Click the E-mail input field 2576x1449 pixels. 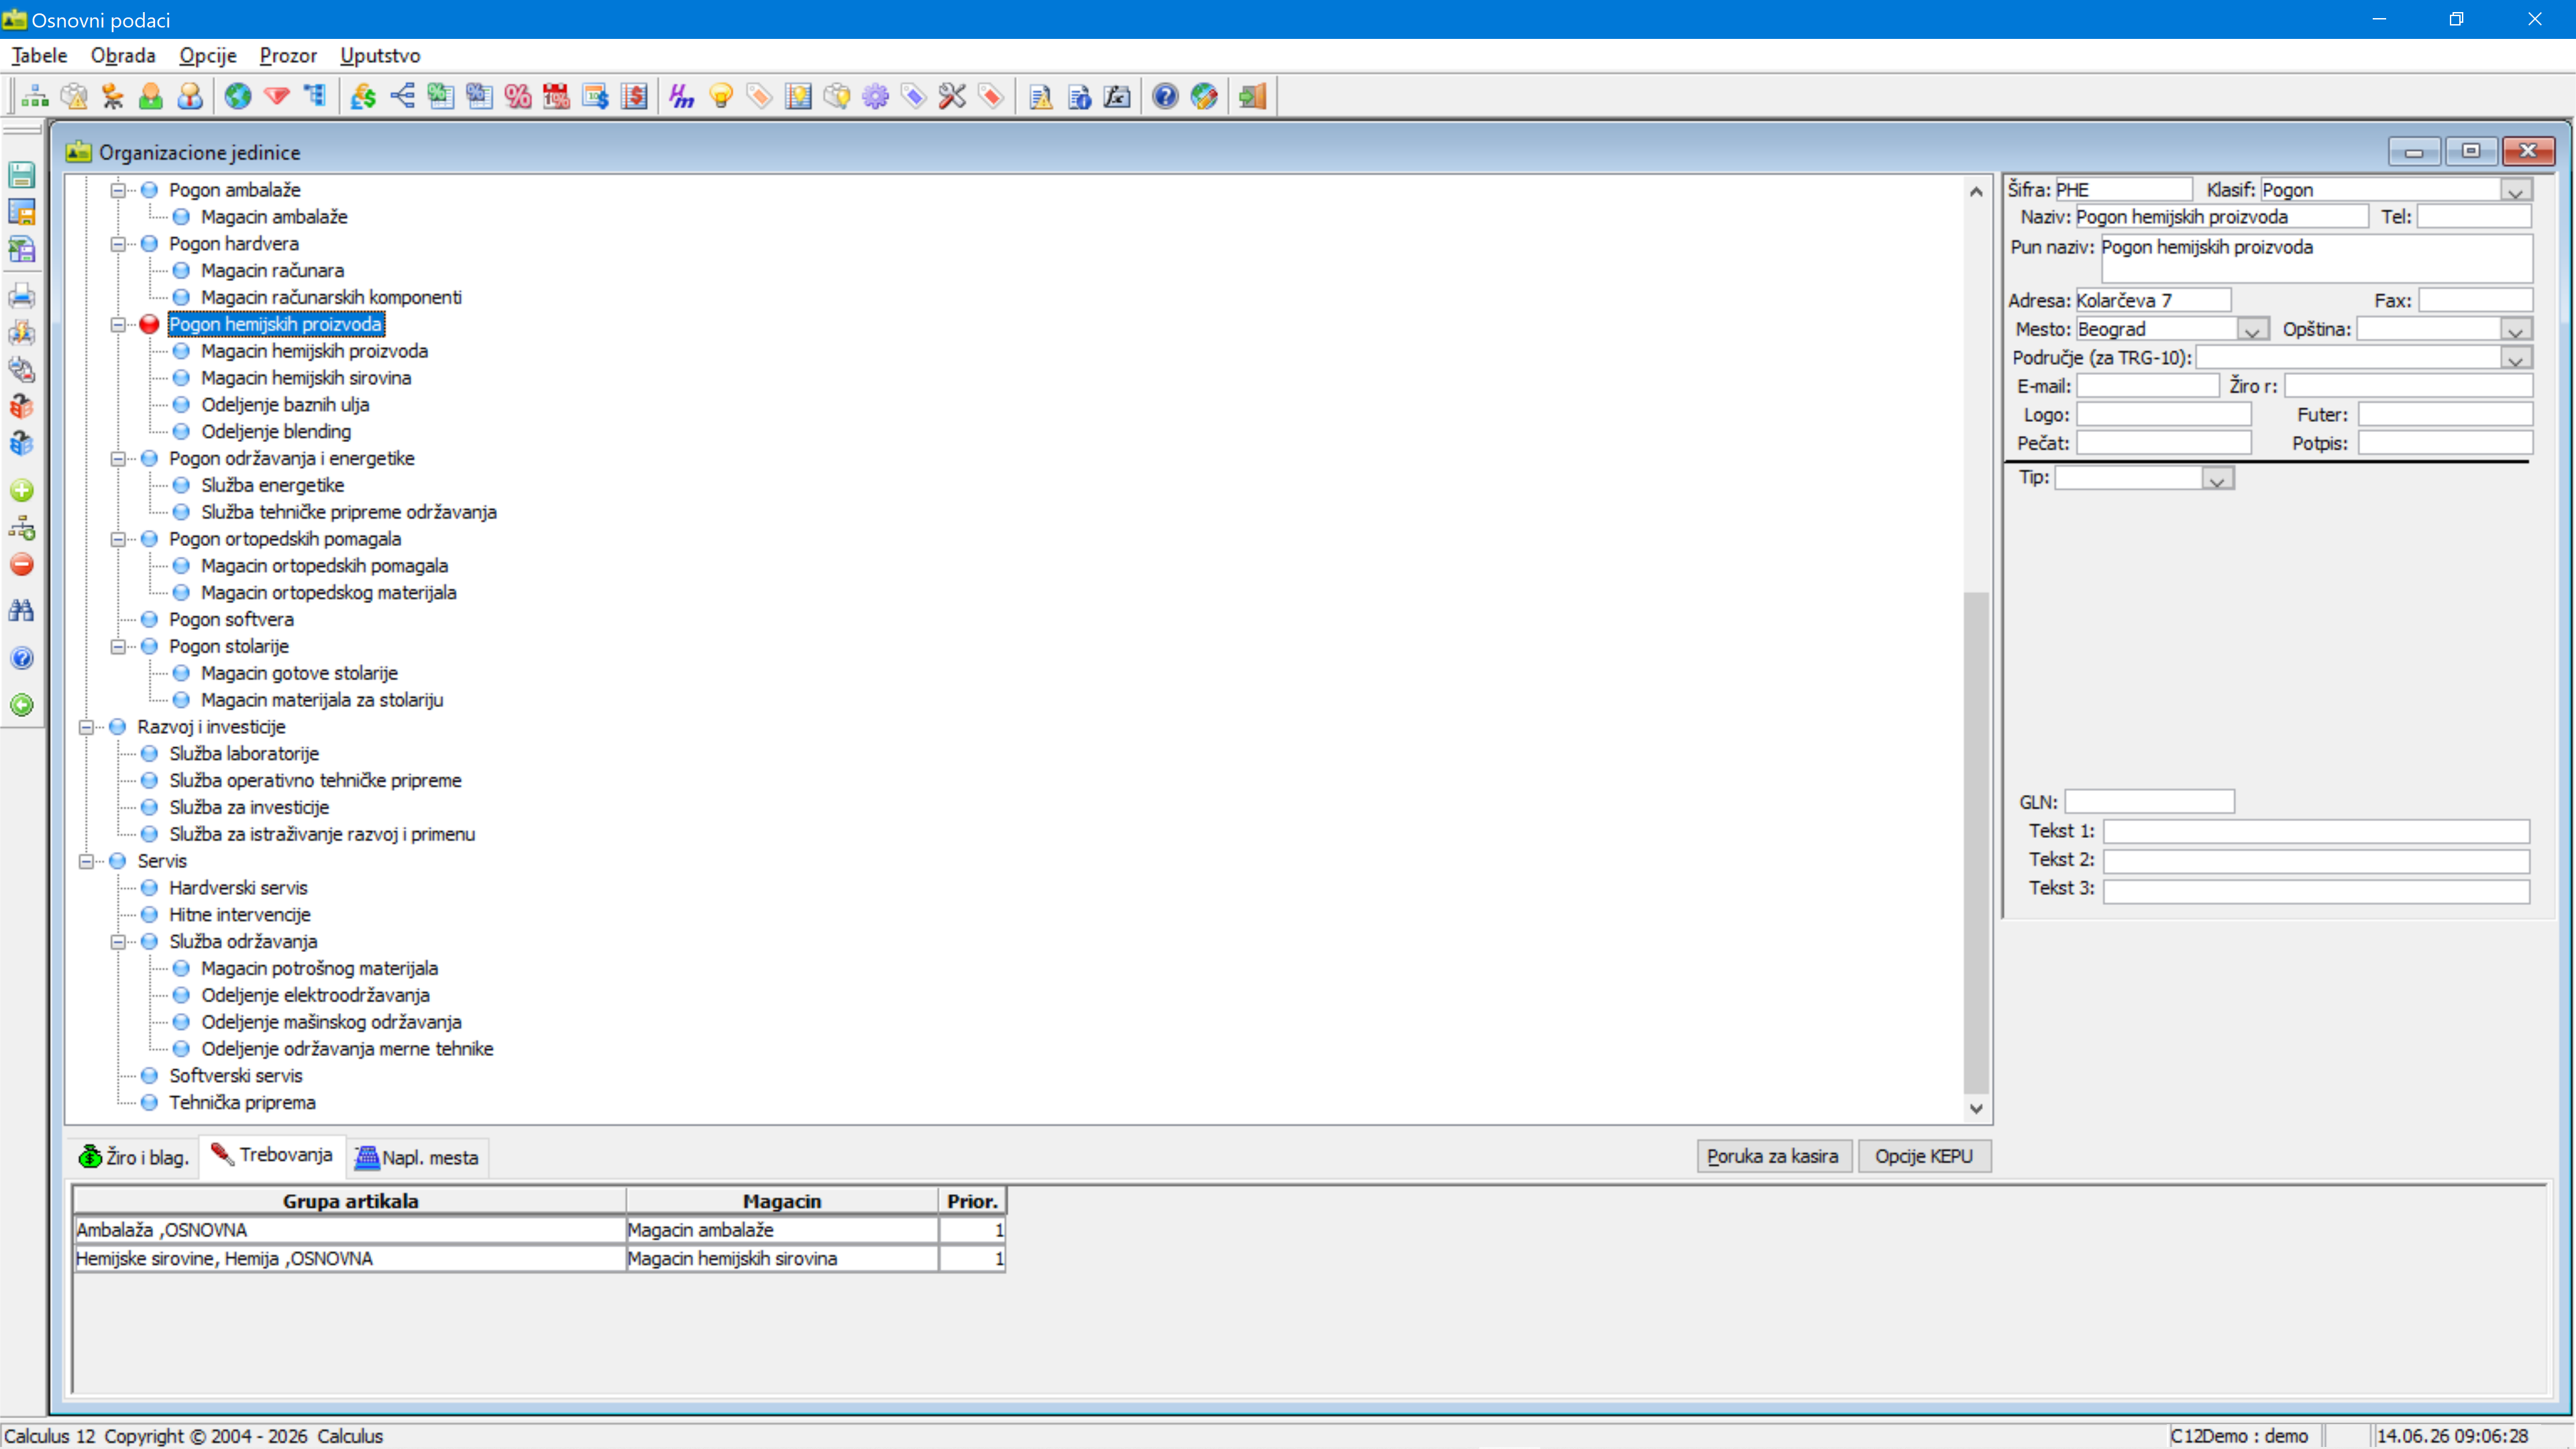point(2148,386)
